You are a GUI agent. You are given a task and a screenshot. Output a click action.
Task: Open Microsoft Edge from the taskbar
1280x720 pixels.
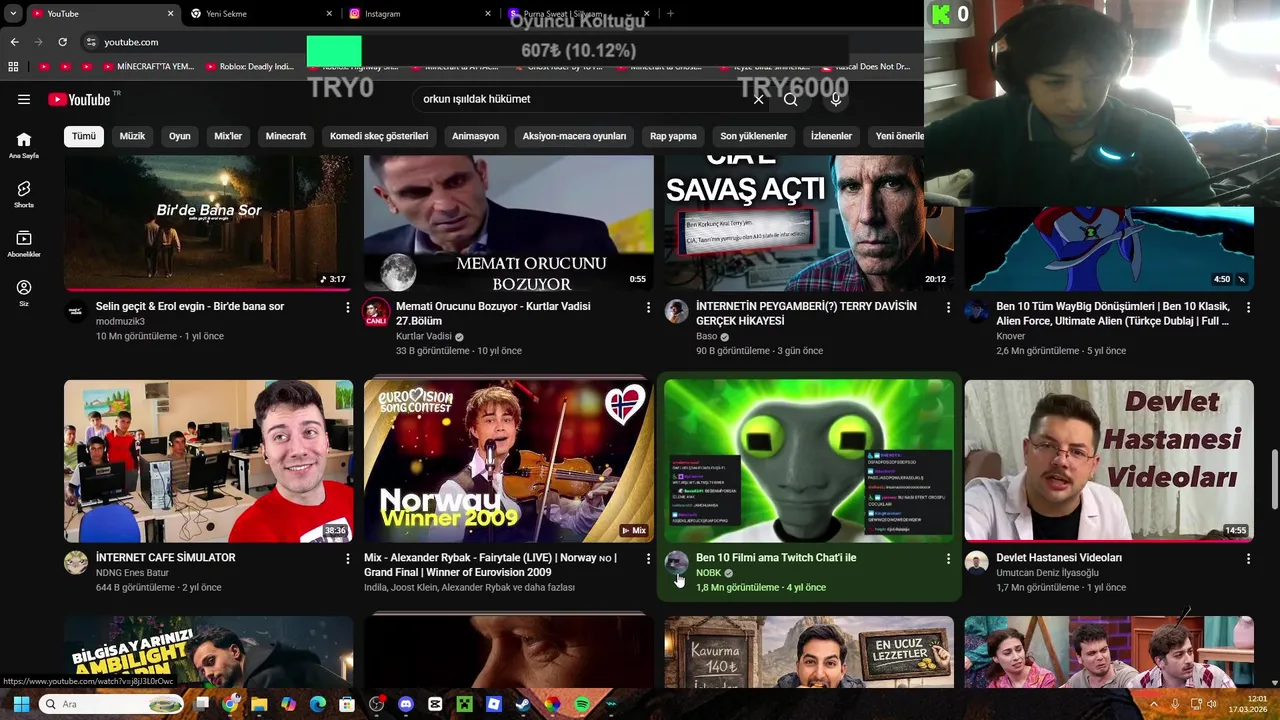(318, 704)
